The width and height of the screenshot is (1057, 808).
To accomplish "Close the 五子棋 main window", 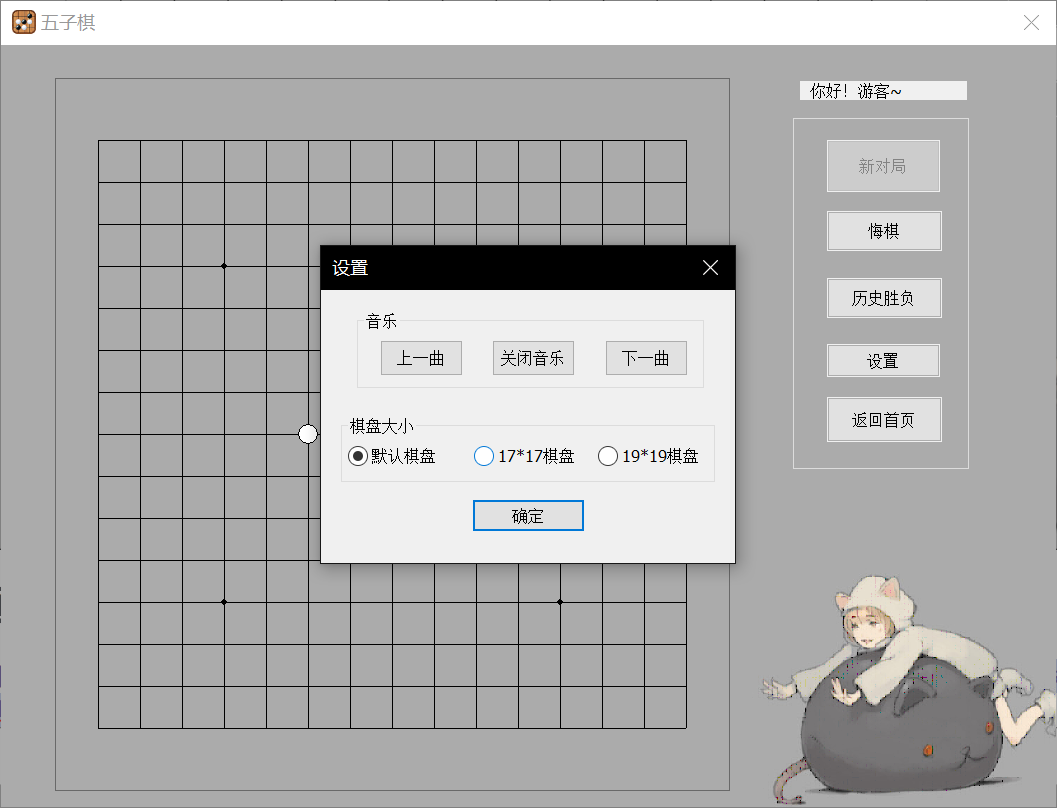I will 1031,22.
